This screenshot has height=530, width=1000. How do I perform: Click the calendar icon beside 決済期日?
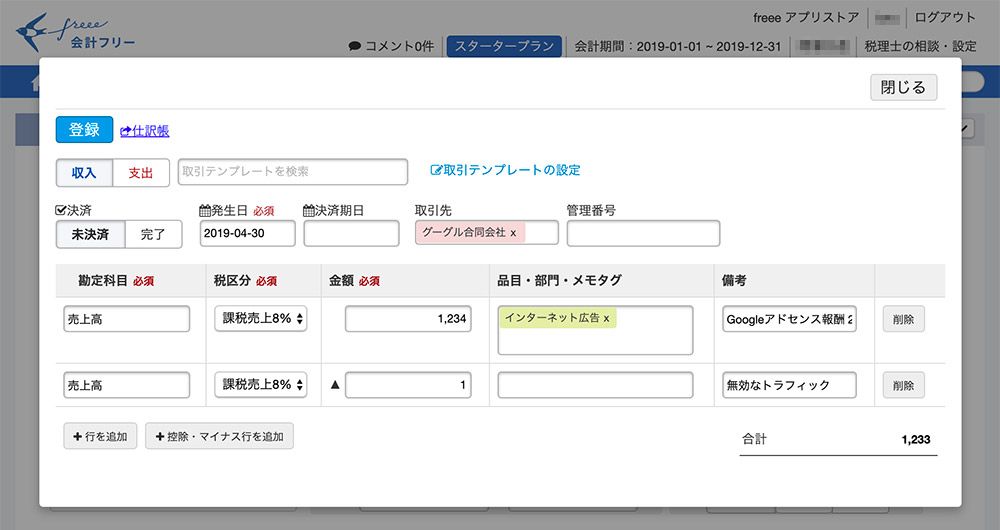click(x=309, y=210)
